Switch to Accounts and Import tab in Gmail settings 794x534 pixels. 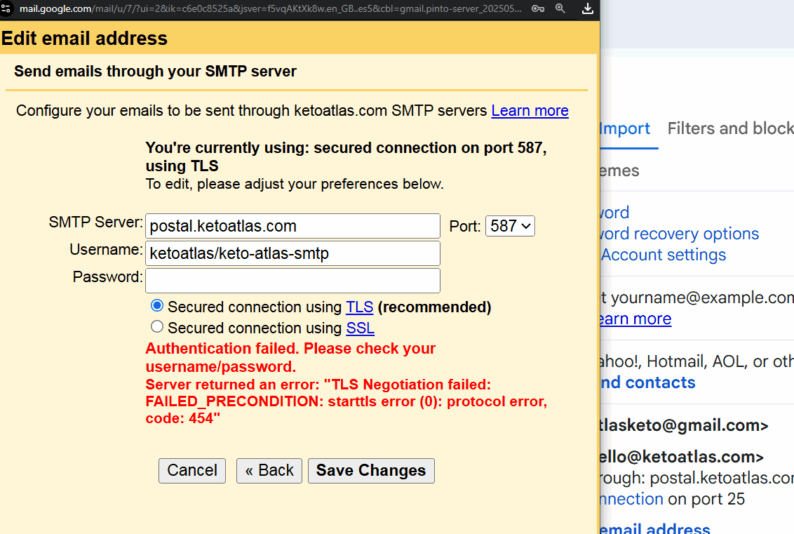(x=625, y=129)
